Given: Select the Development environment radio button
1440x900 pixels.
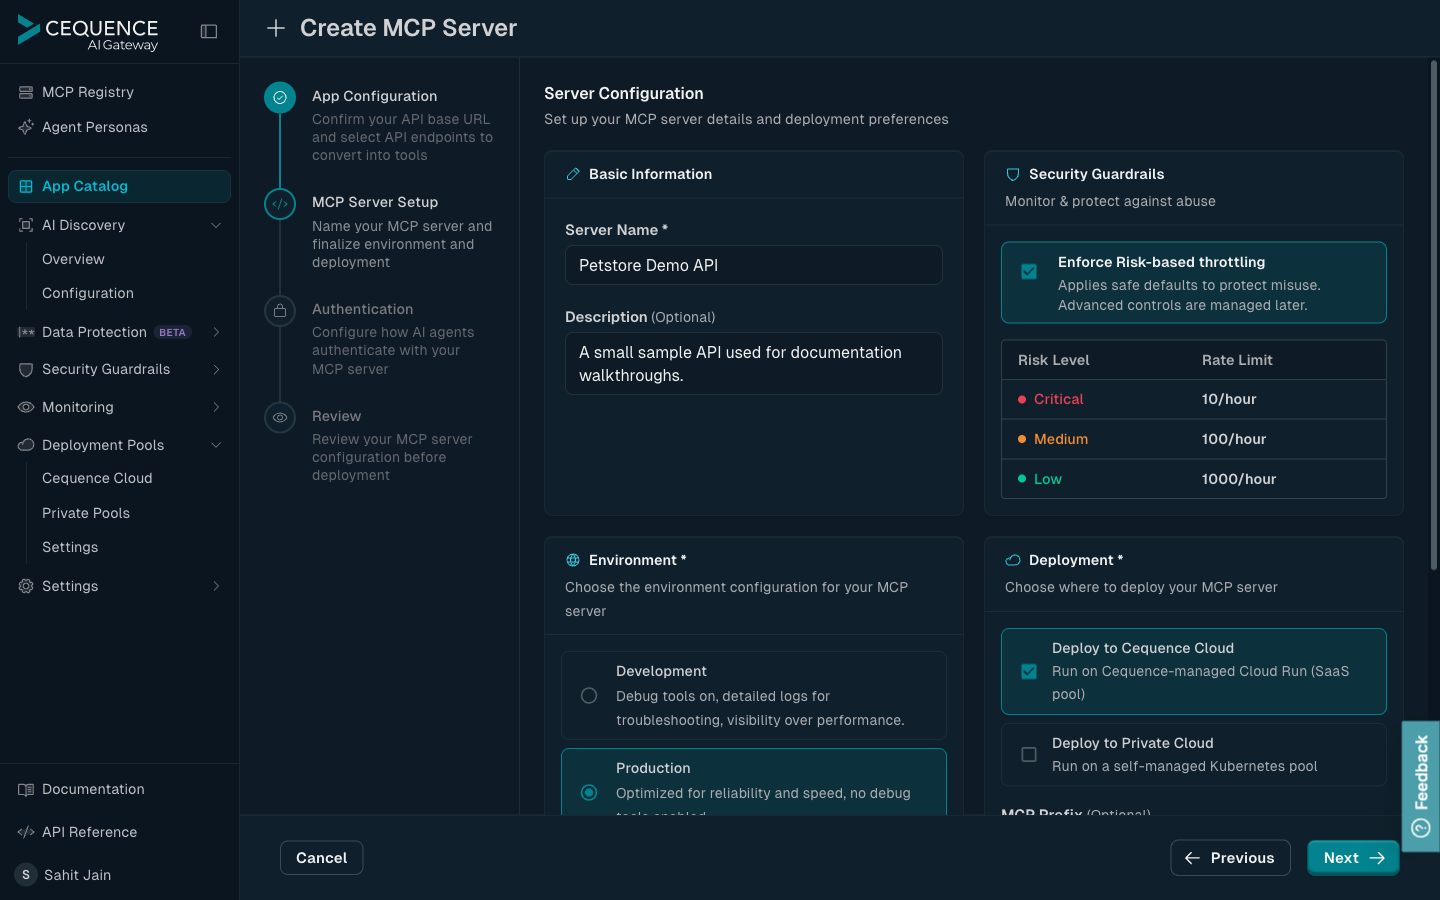Looking at the screenshot, I should pyautogui.click(x=589, y=696).
